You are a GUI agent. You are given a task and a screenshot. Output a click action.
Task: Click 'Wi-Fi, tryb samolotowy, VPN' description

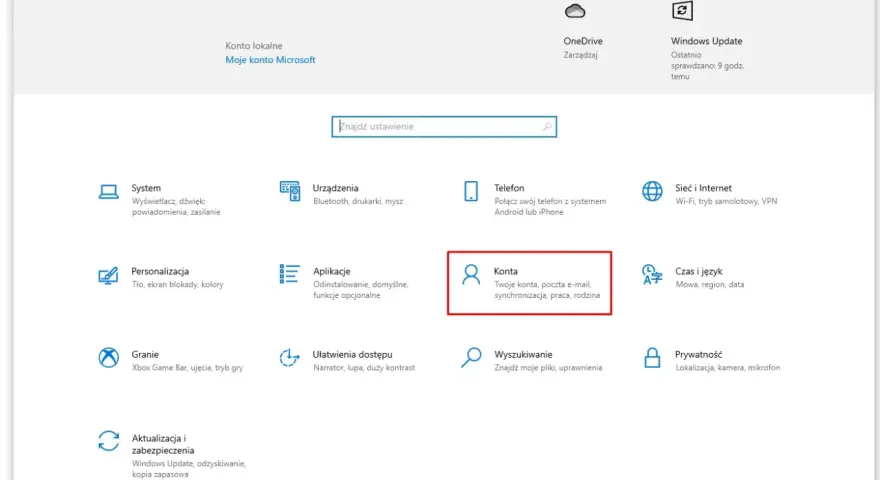click(x=726, y=201)
